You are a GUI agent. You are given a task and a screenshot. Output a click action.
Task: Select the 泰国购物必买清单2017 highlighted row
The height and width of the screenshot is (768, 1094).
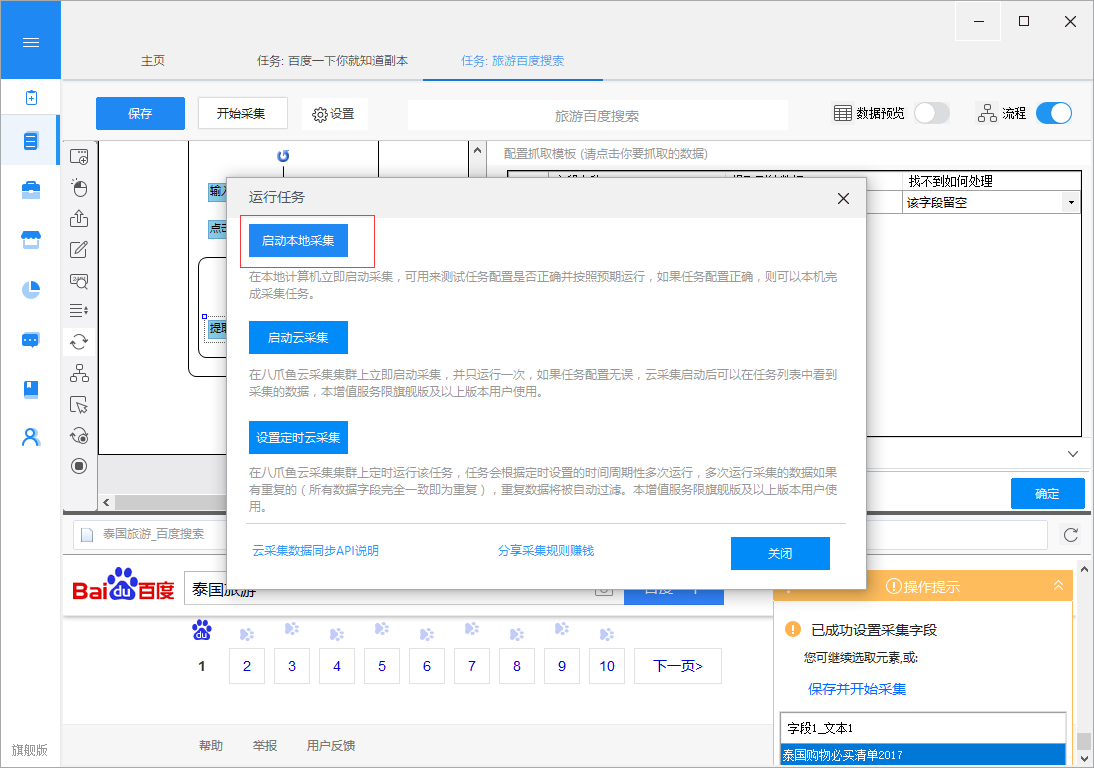(922, 755)
